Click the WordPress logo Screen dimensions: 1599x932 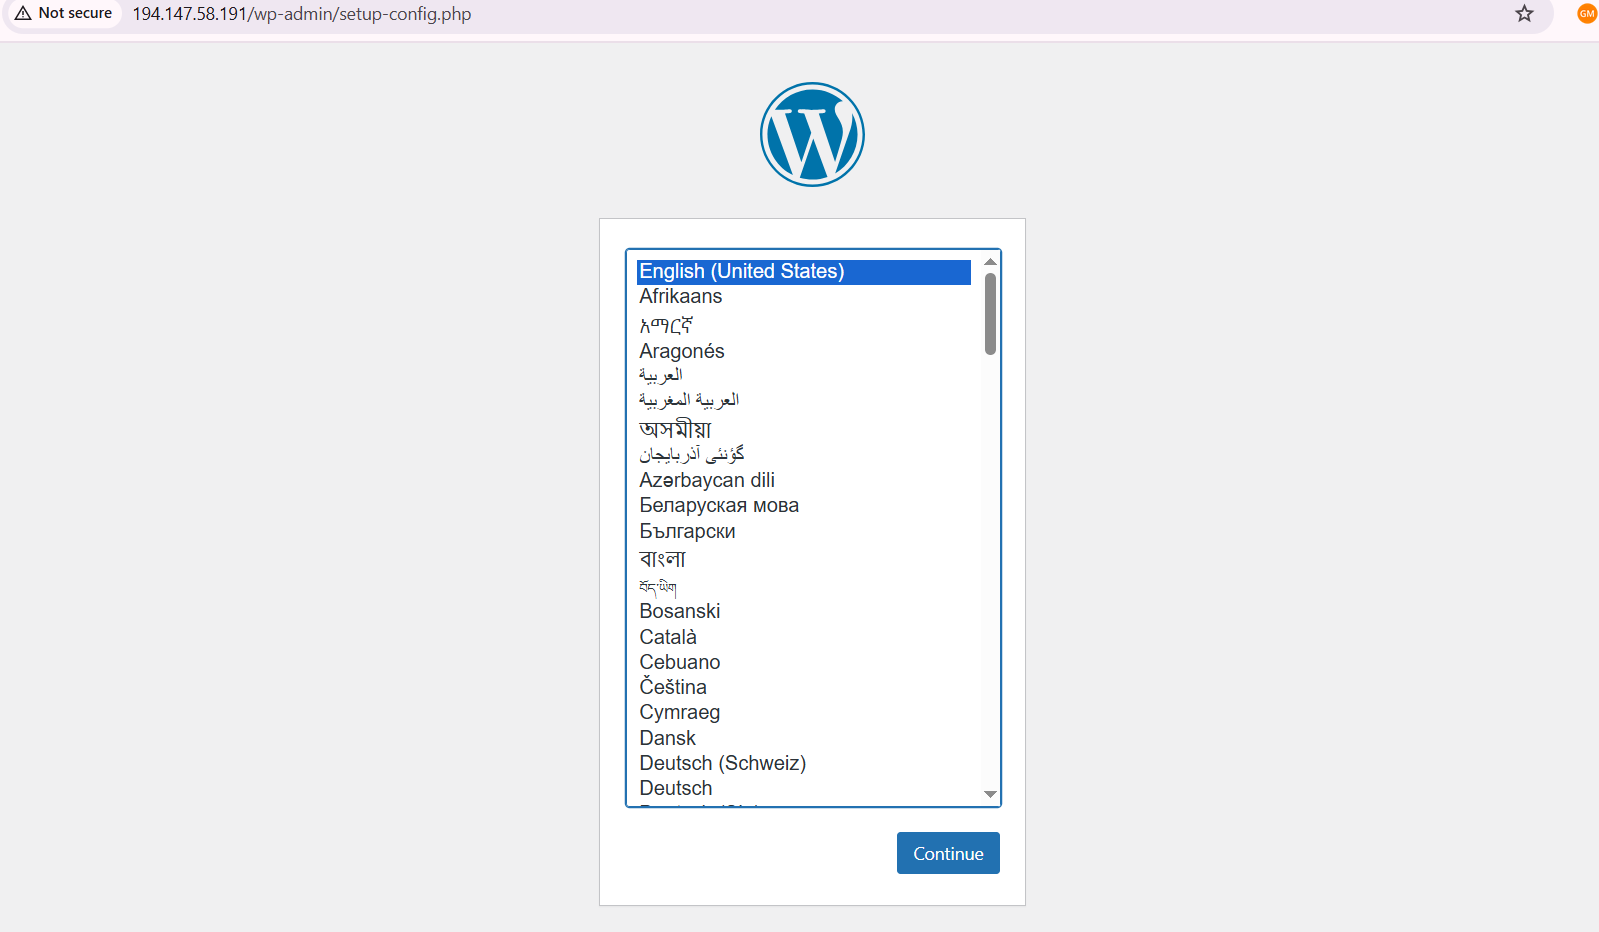(812, 134)
